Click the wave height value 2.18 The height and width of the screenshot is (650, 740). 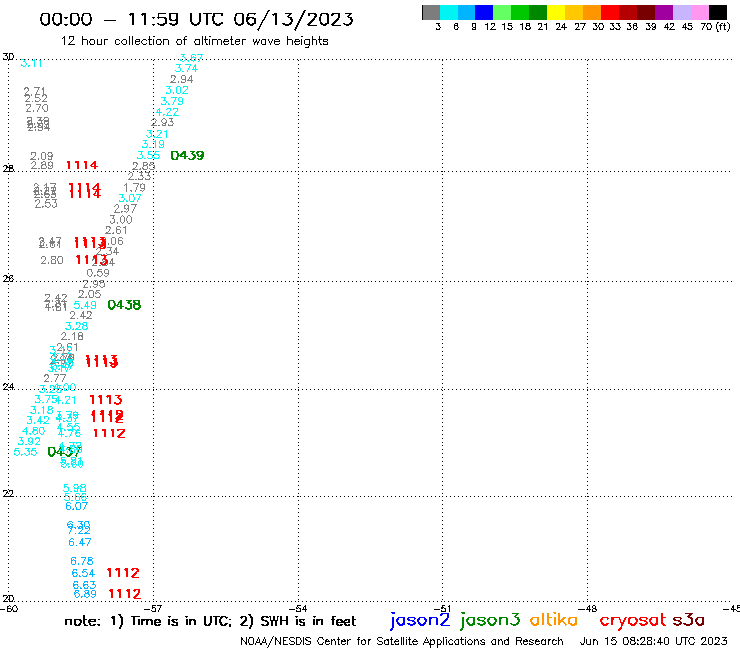click(x=72, y=337)
